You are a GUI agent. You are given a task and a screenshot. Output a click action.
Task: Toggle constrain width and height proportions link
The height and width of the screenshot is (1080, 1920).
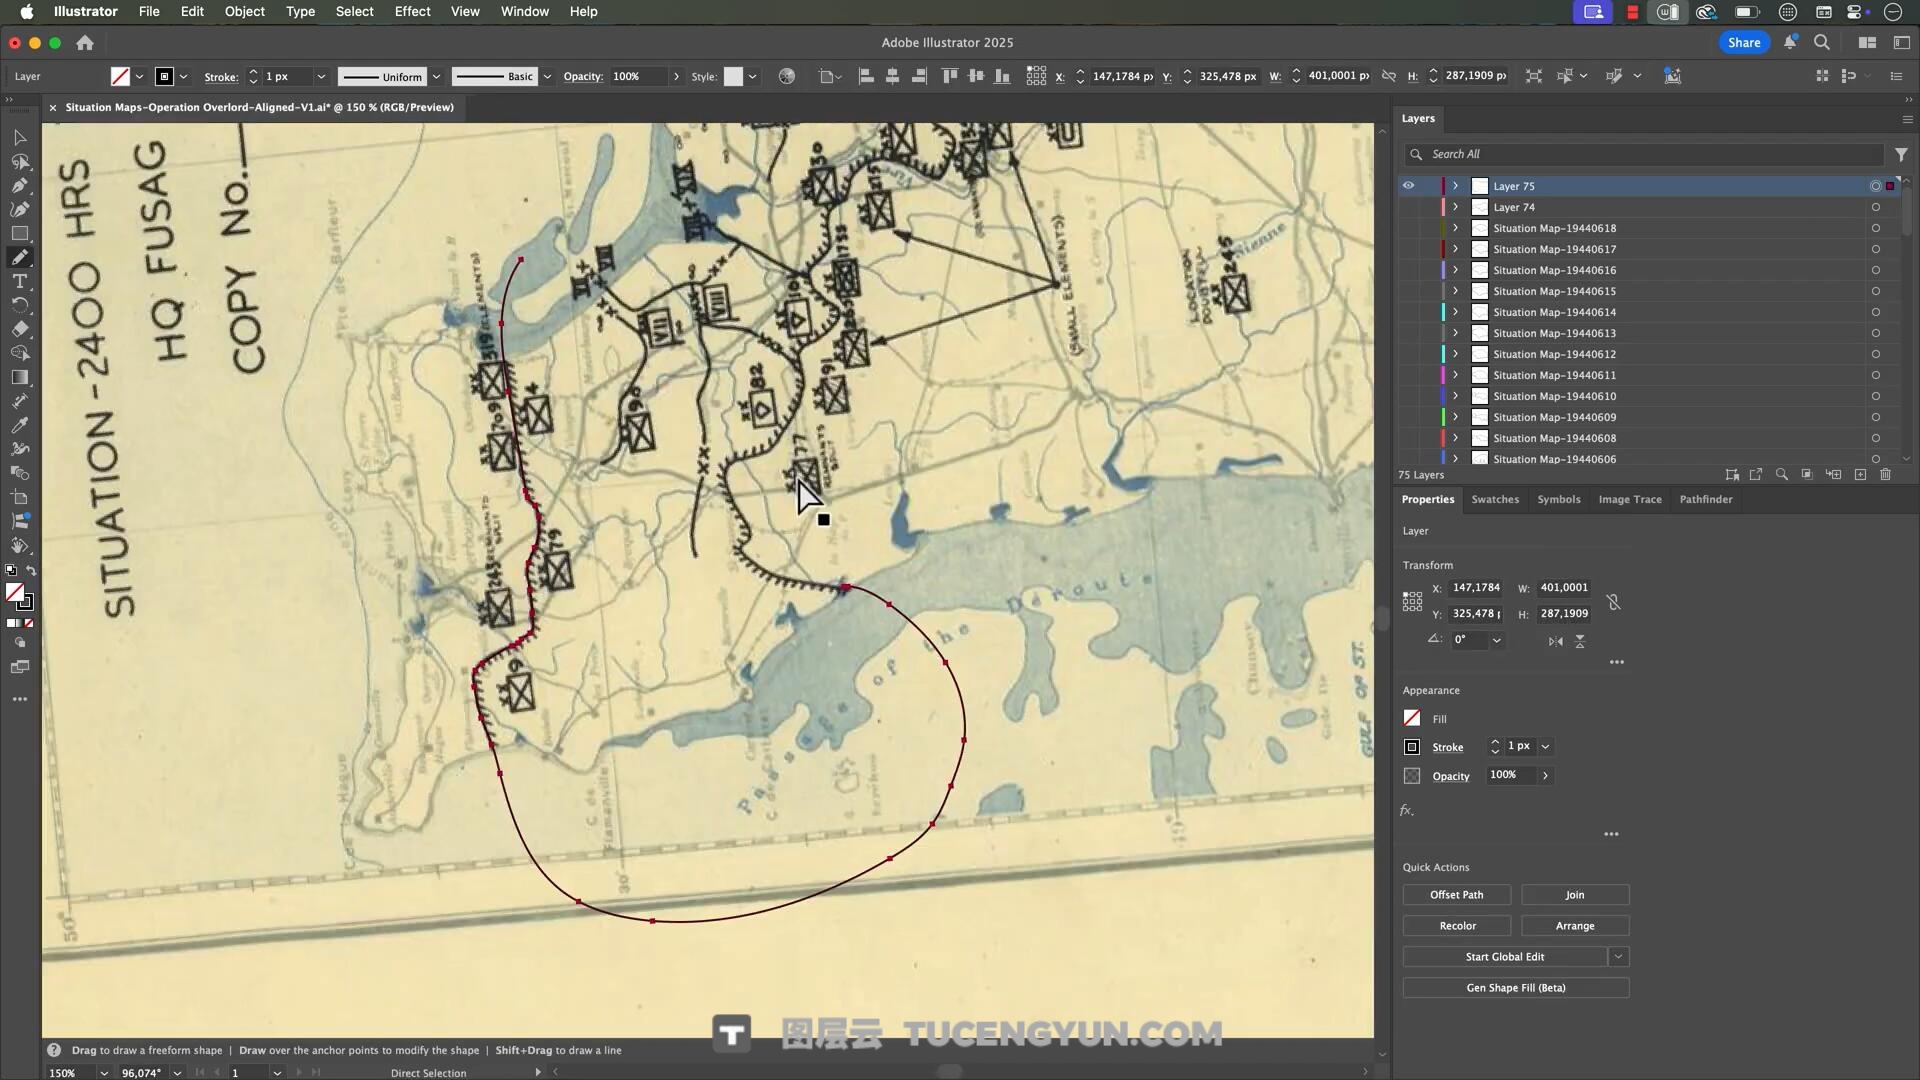click(1613, 602)
